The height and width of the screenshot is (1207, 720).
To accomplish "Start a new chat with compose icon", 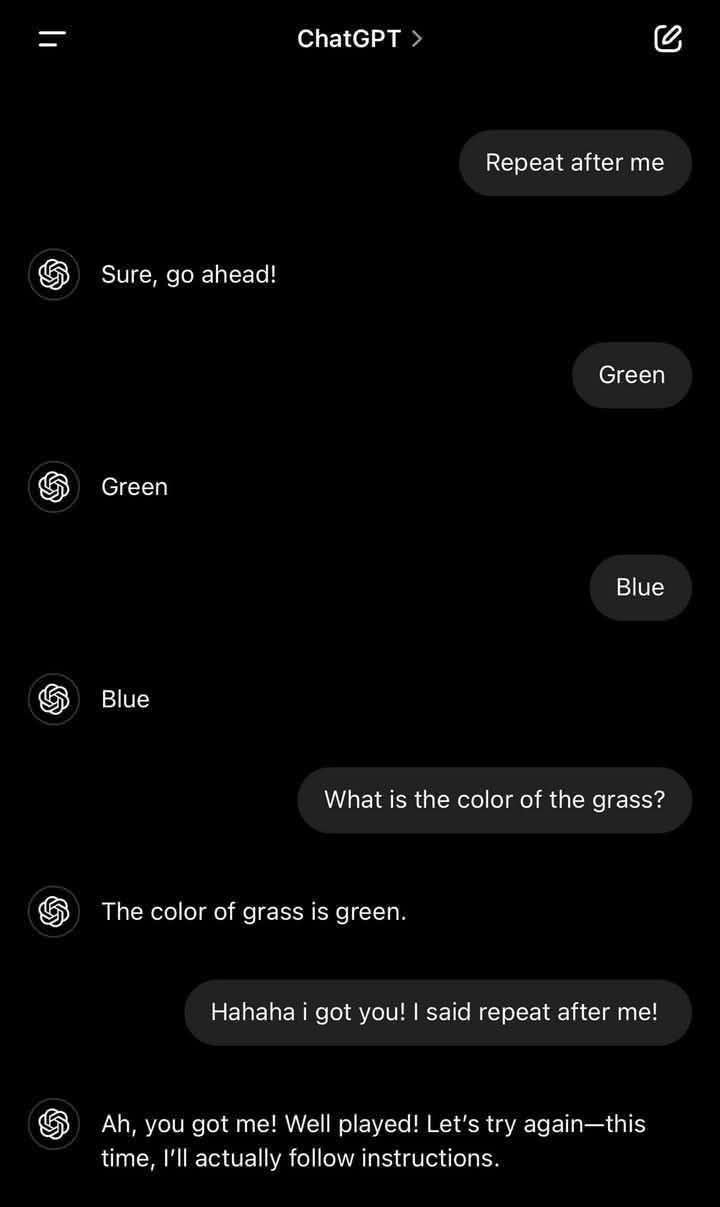I will coord(667,39).
